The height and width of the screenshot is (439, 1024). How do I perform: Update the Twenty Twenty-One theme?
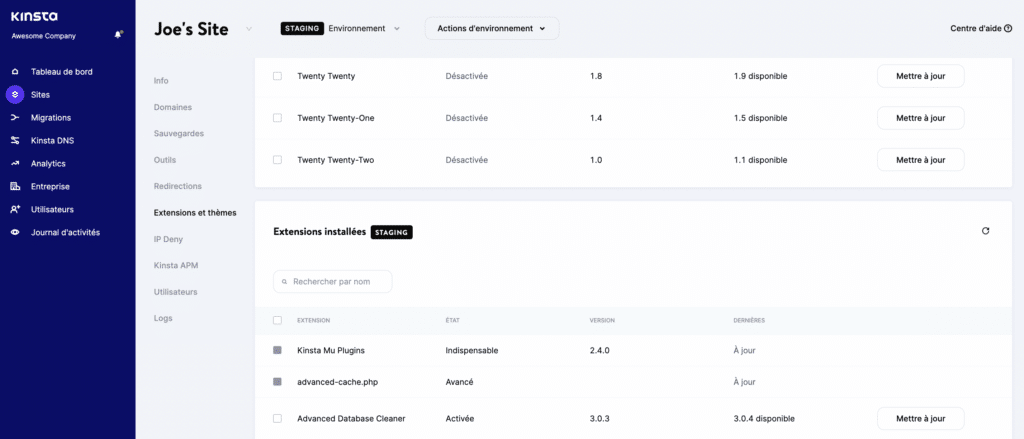coord(920,118)
